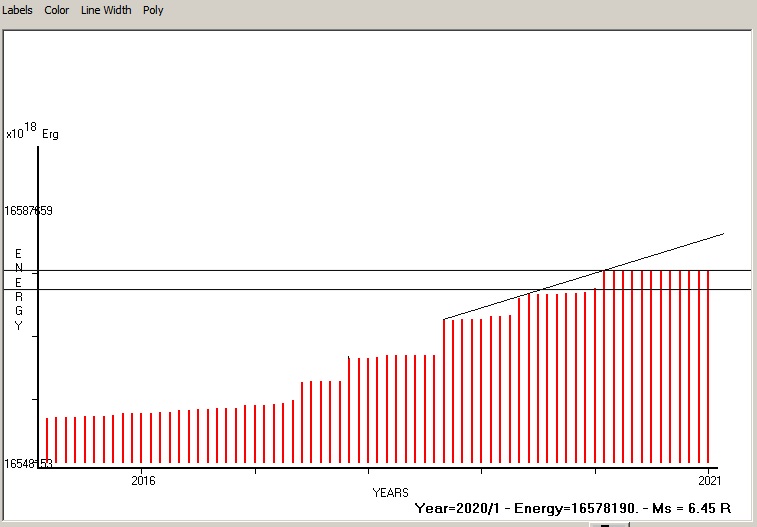Screen dimensions: 757x527
Task: Click the red bar directly above 2016
Action: coord(142,438)
